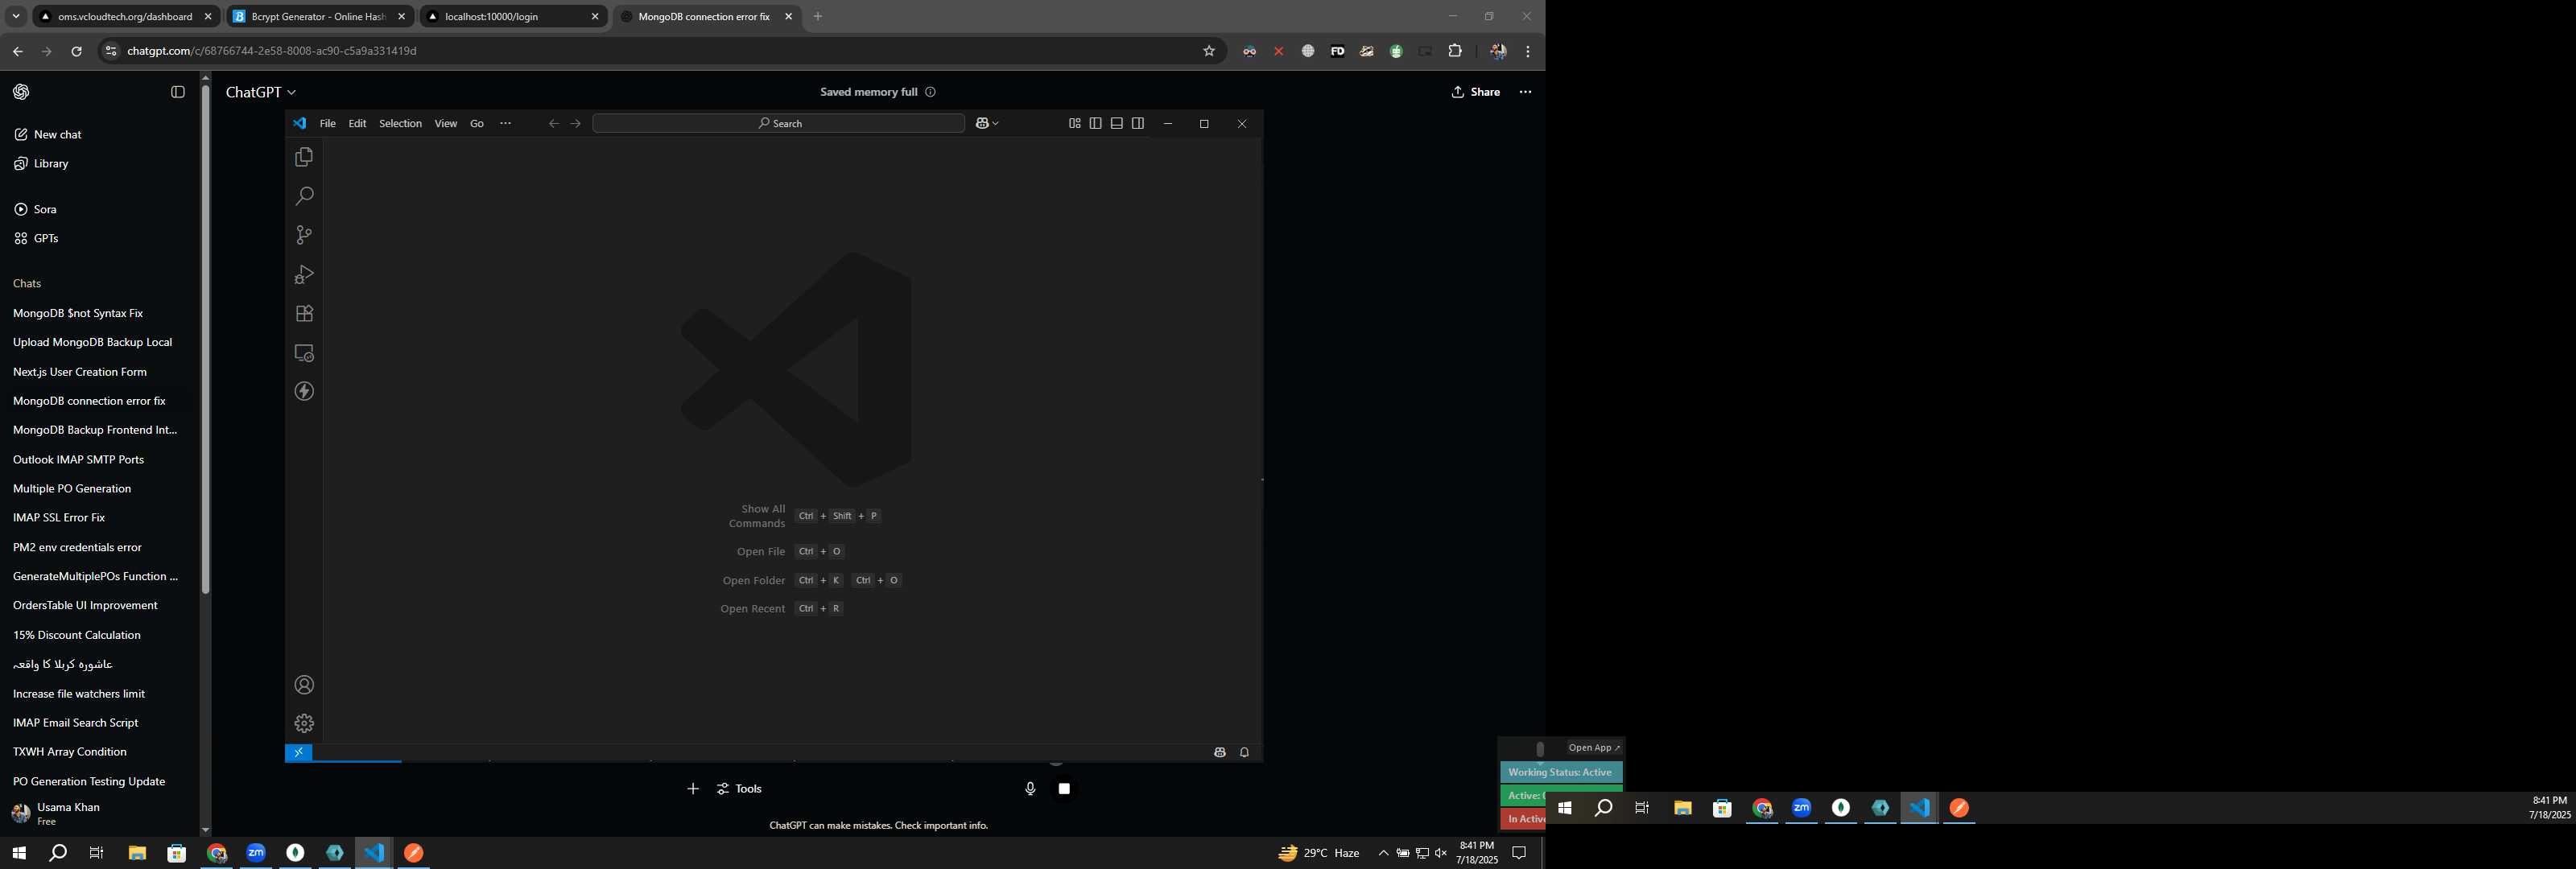Open the Run and Debug view
2576x869 pixels.
coord(304,274)
